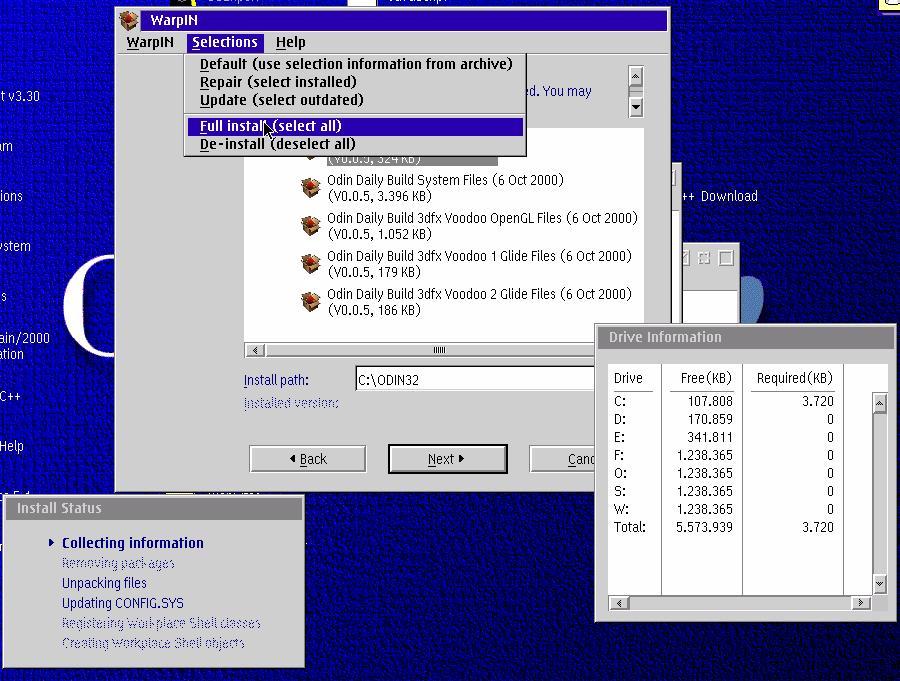Click 'Unpacking files' in Install Status
Screen dimensions: 900x681
click(x=104, y=583)
